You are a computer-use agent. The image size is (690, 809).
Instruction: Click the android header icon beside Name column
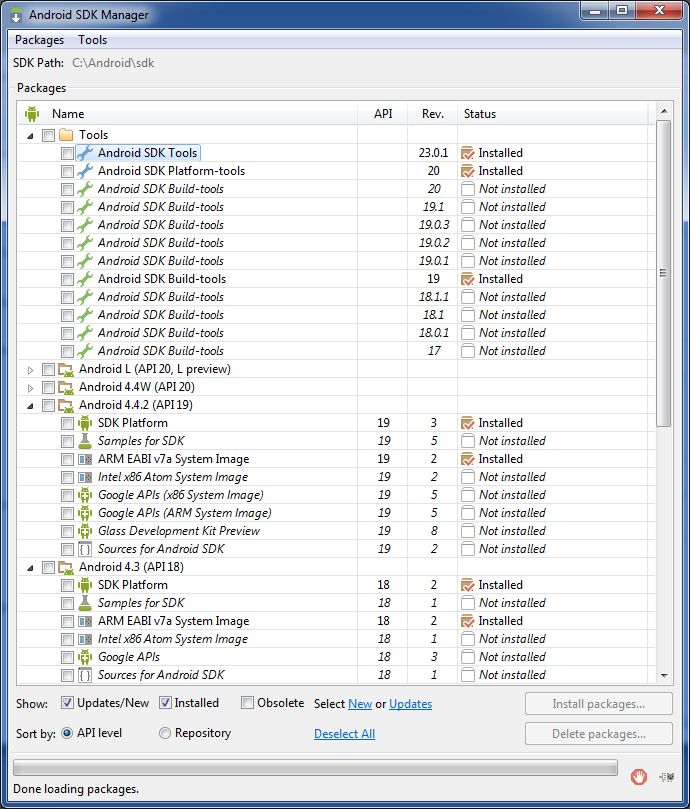point(32,114)
